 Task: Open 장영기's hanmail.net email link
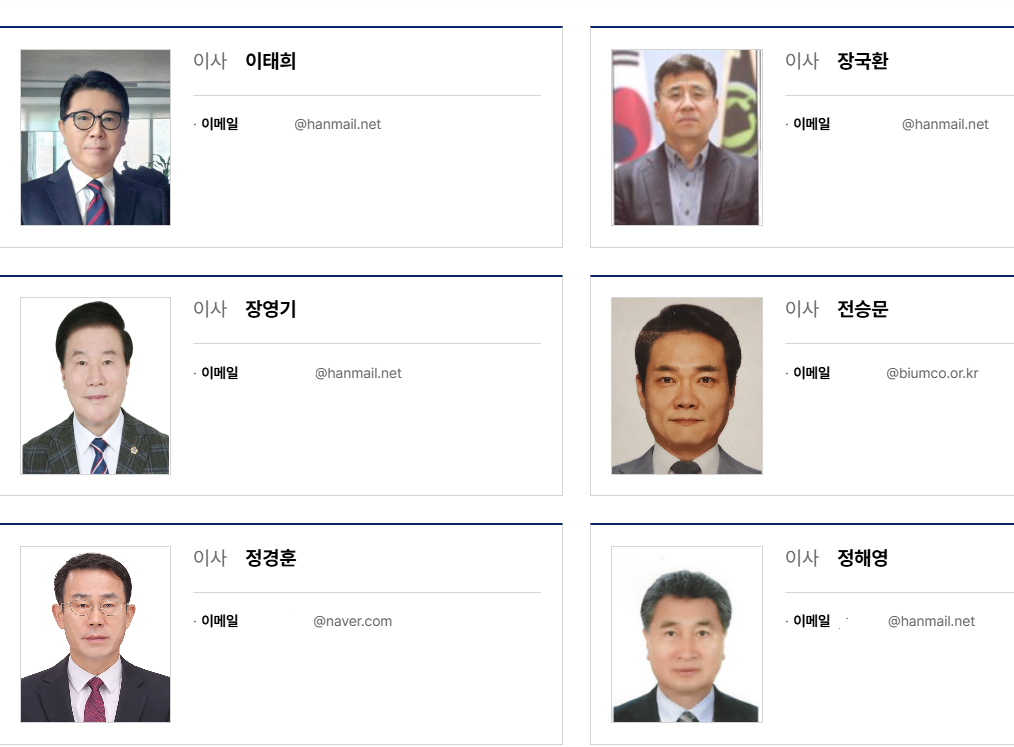tap(358, 373)
